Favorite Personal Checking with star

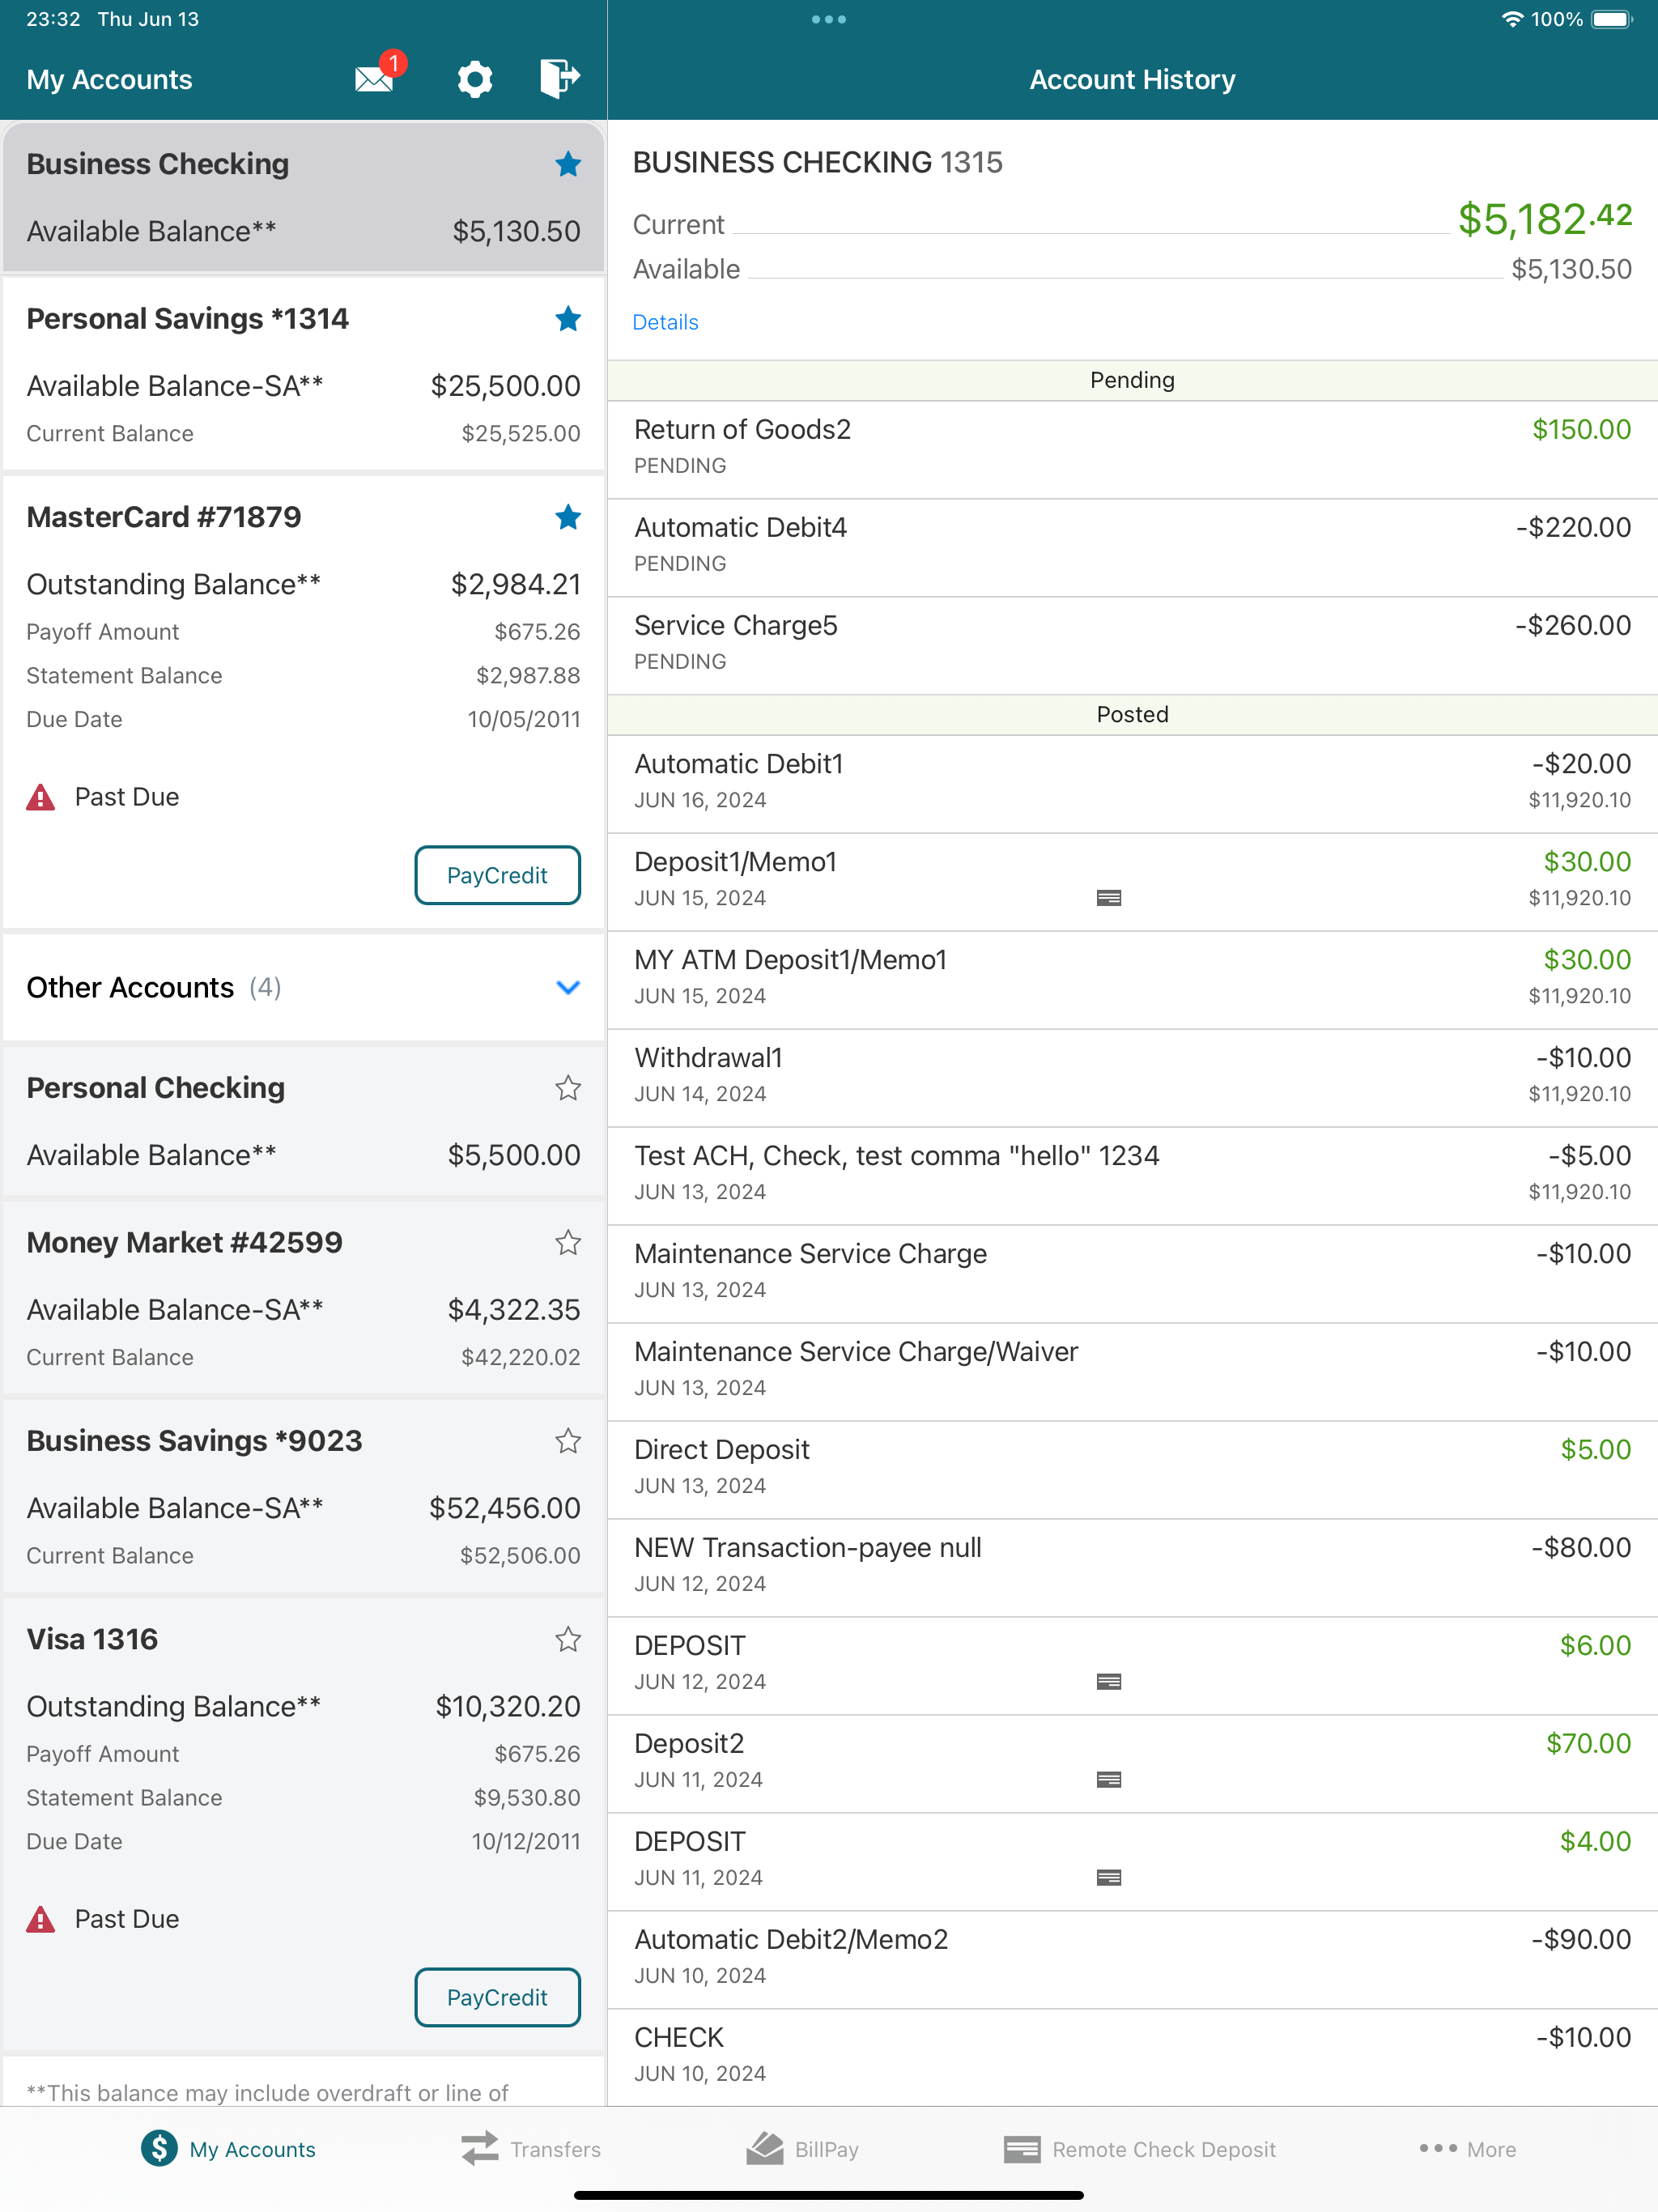tap(568, 1088)
